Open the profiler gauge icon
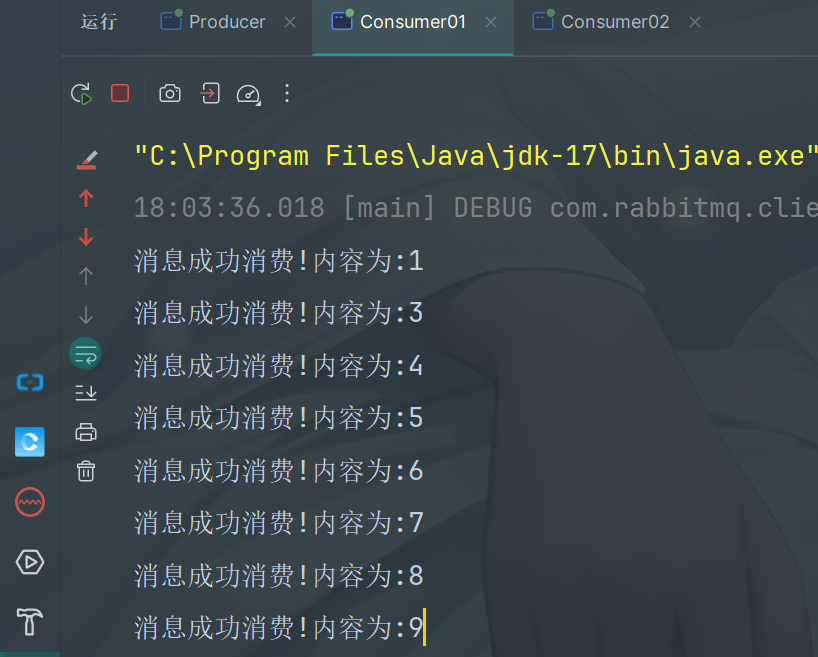 tap(249, 94)
